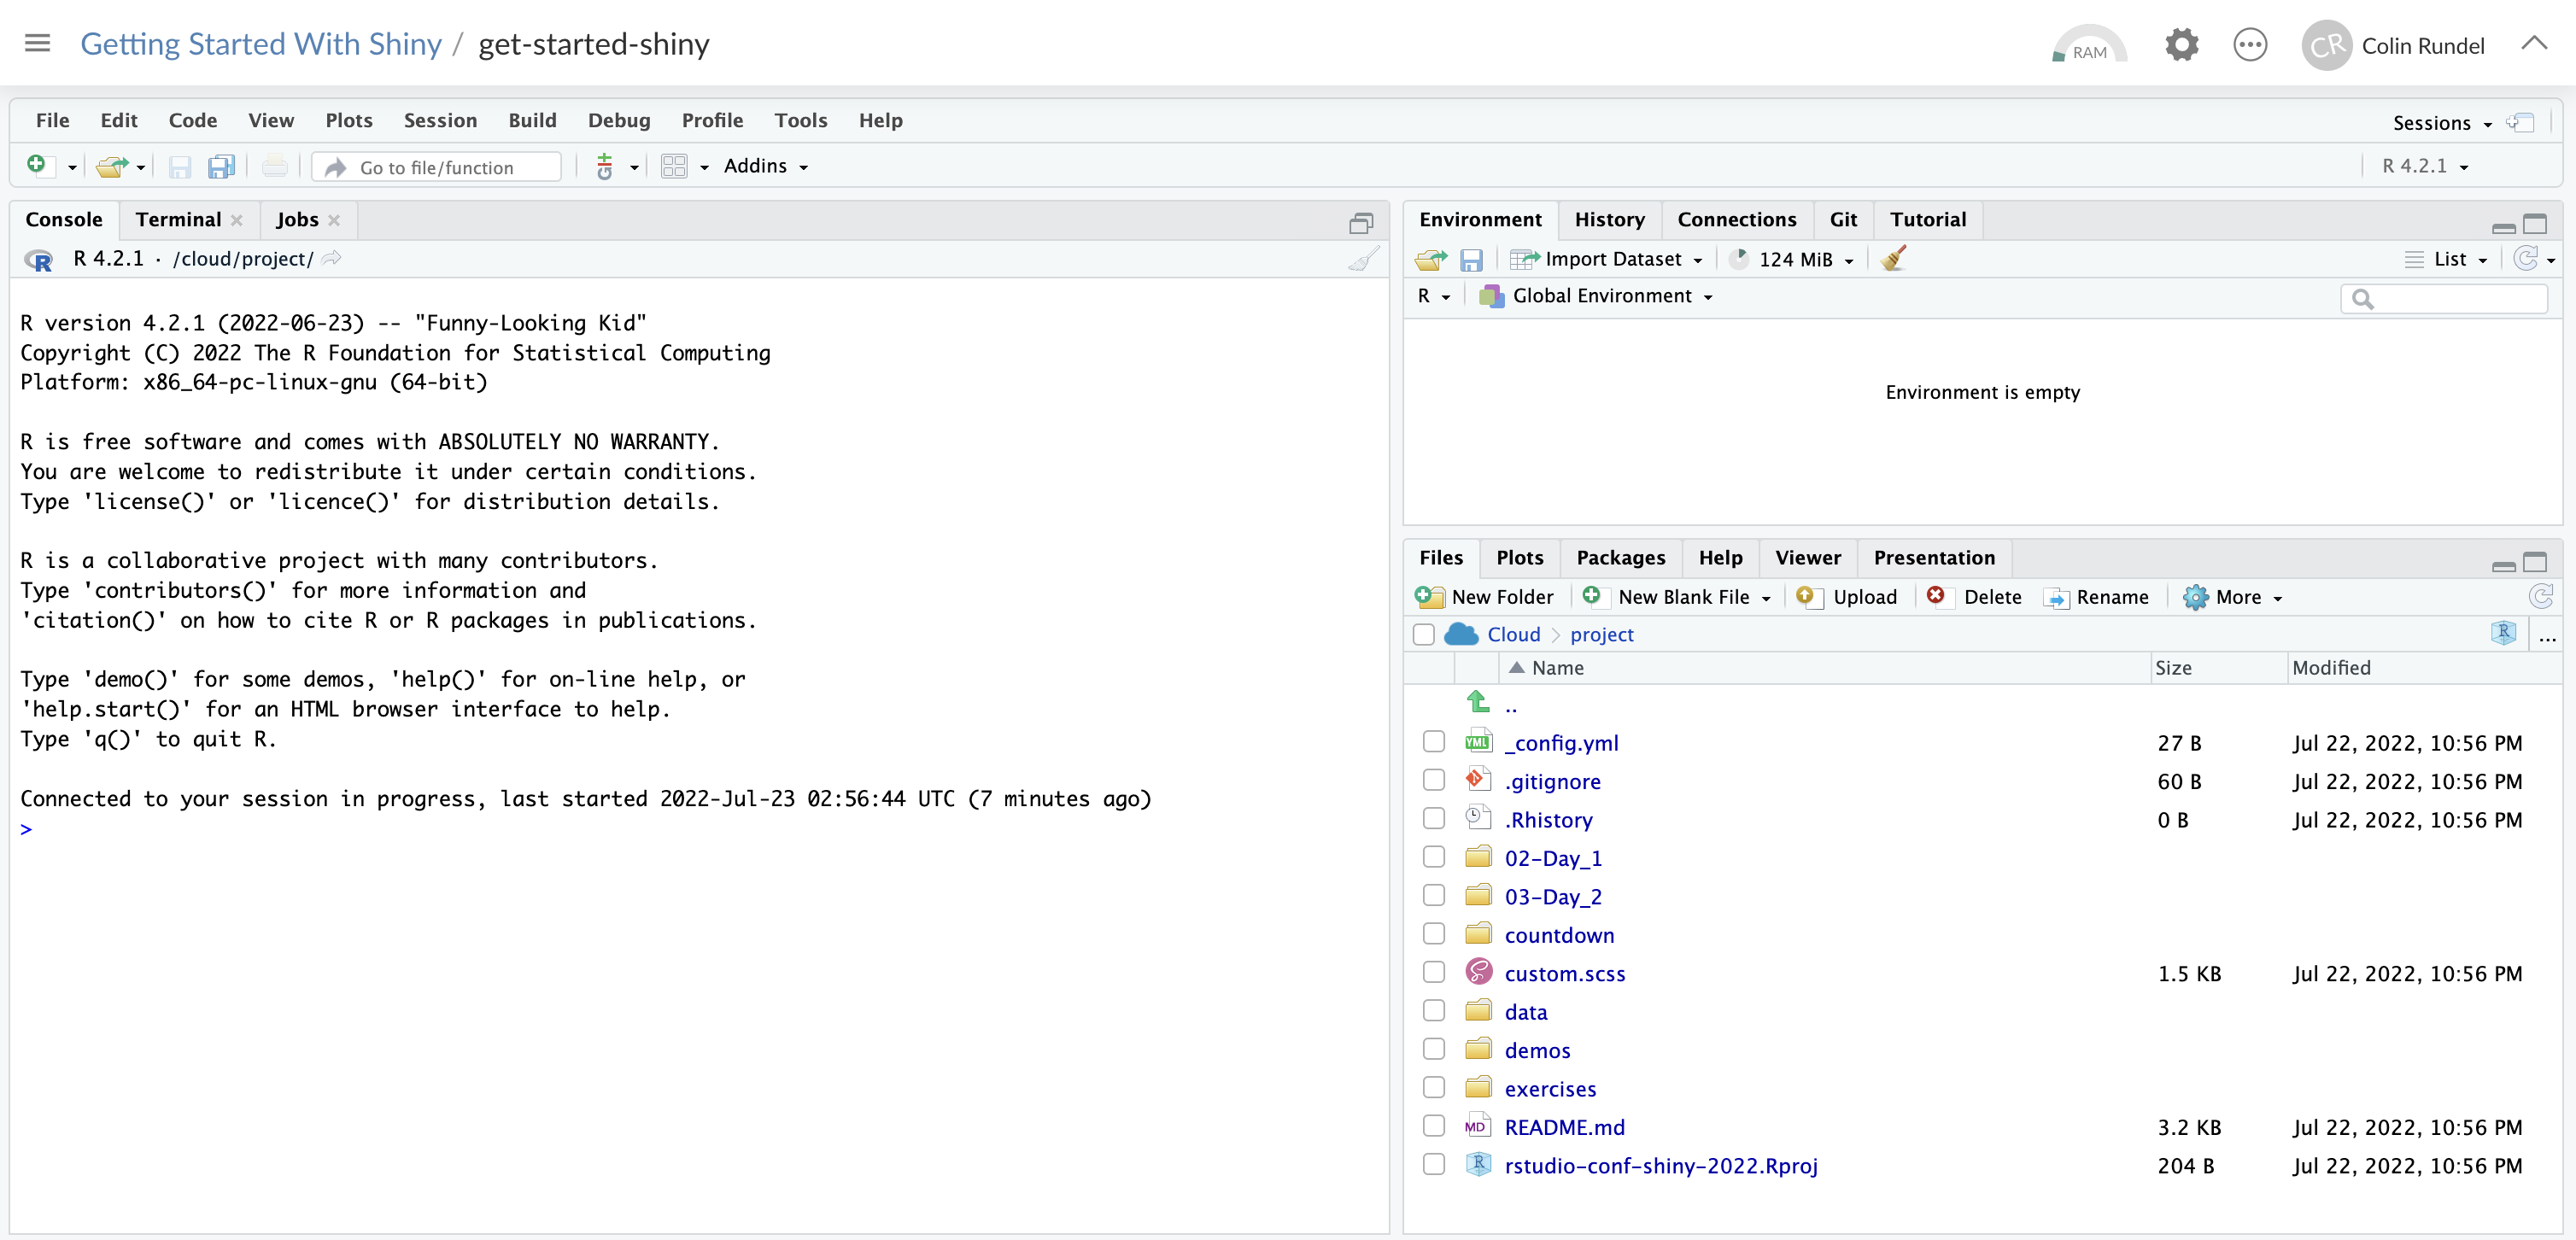Switch to the Git tab
The width and height of the screenshot is (2576, 1240).
point(1842,220)
